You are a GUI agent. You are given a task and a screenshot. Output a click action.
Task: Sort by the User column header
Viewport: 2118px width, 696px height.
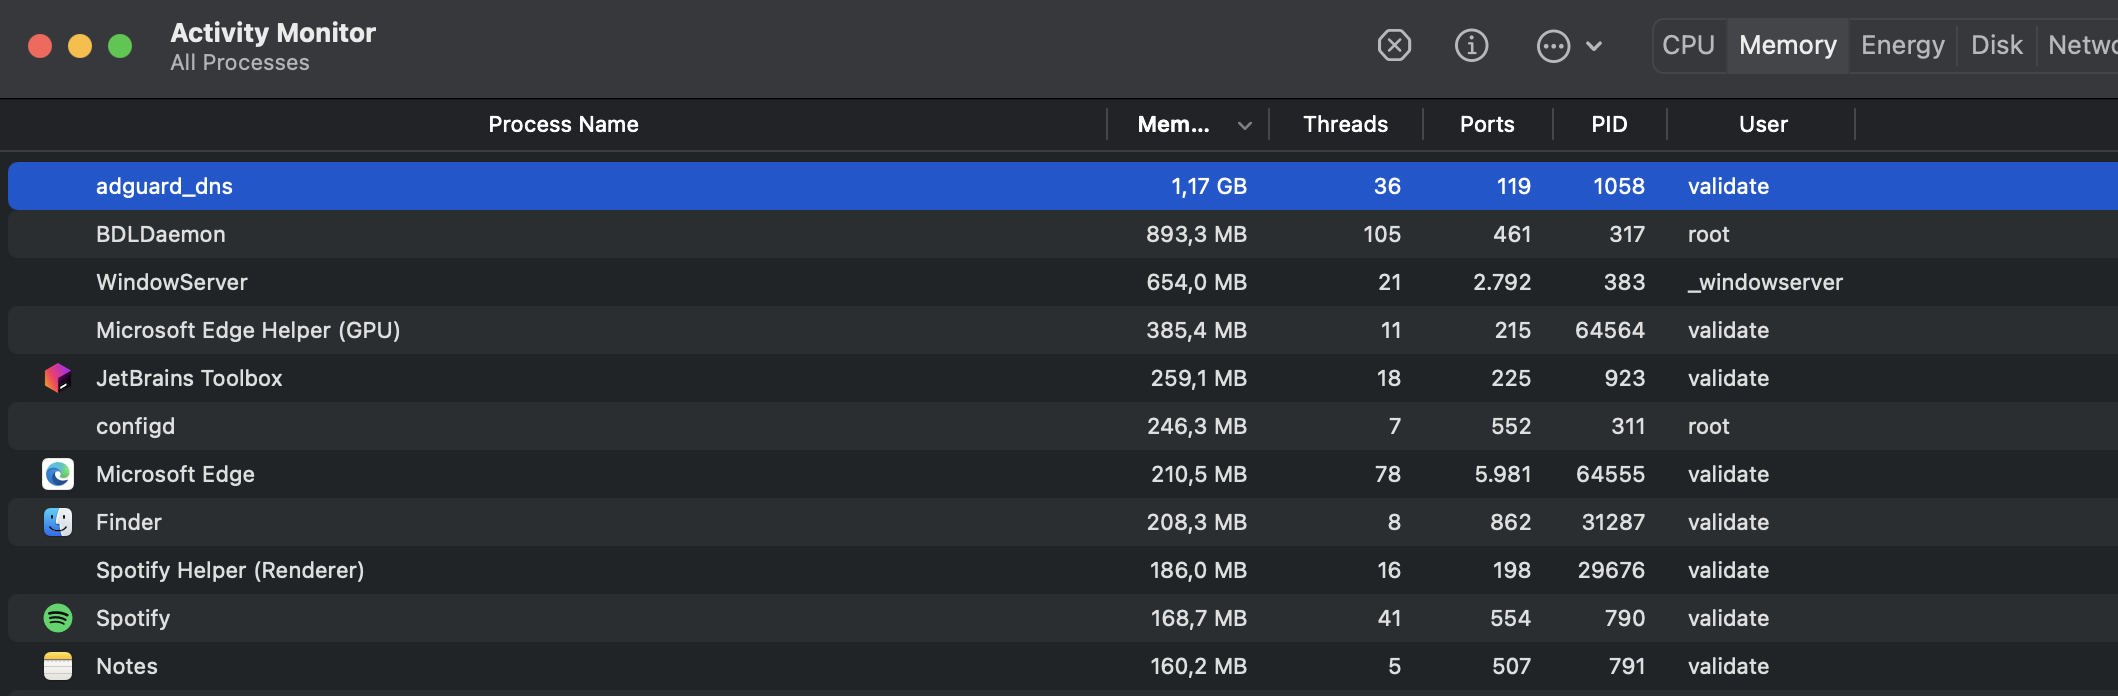(1763, 124)
